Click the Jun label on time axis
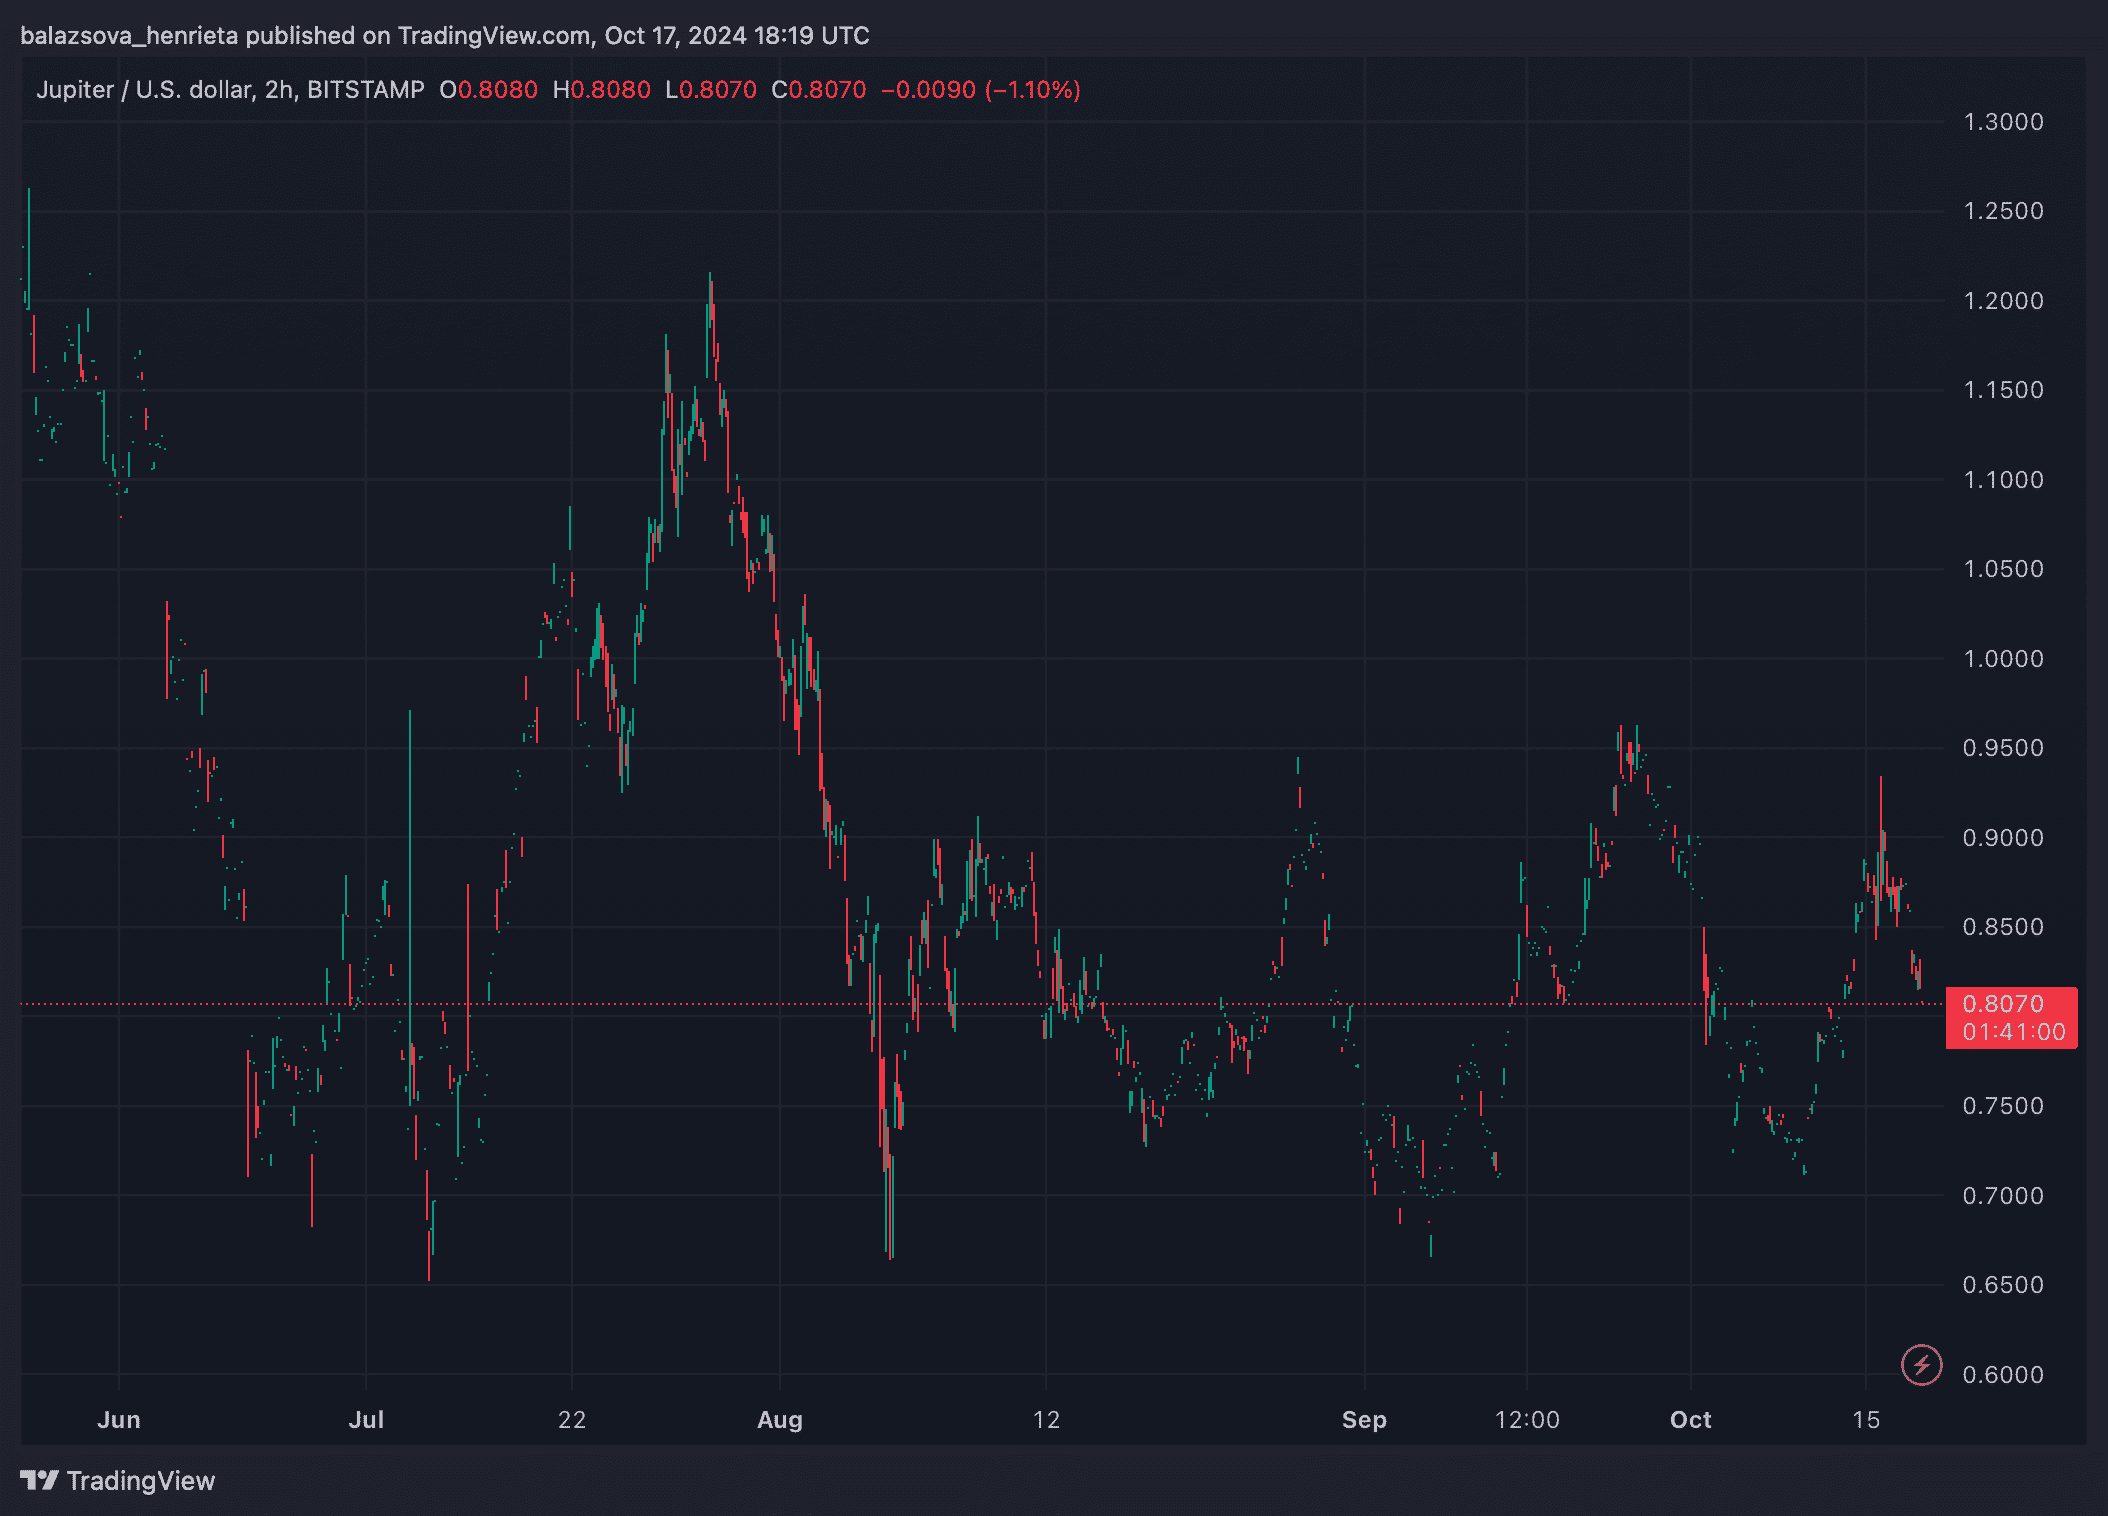 [x=118, y=1420]
